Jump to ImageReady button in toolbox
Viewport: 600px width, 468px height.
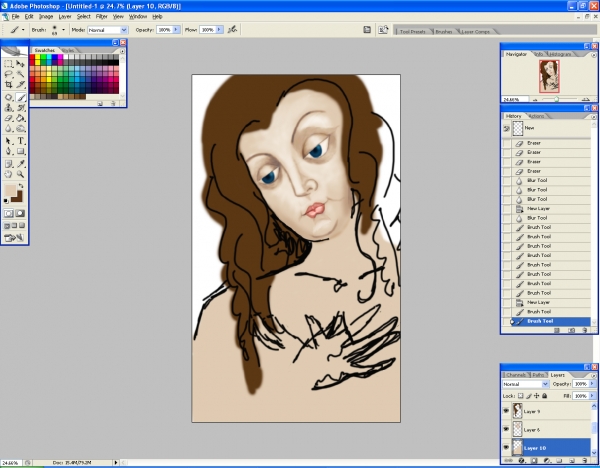14,238
